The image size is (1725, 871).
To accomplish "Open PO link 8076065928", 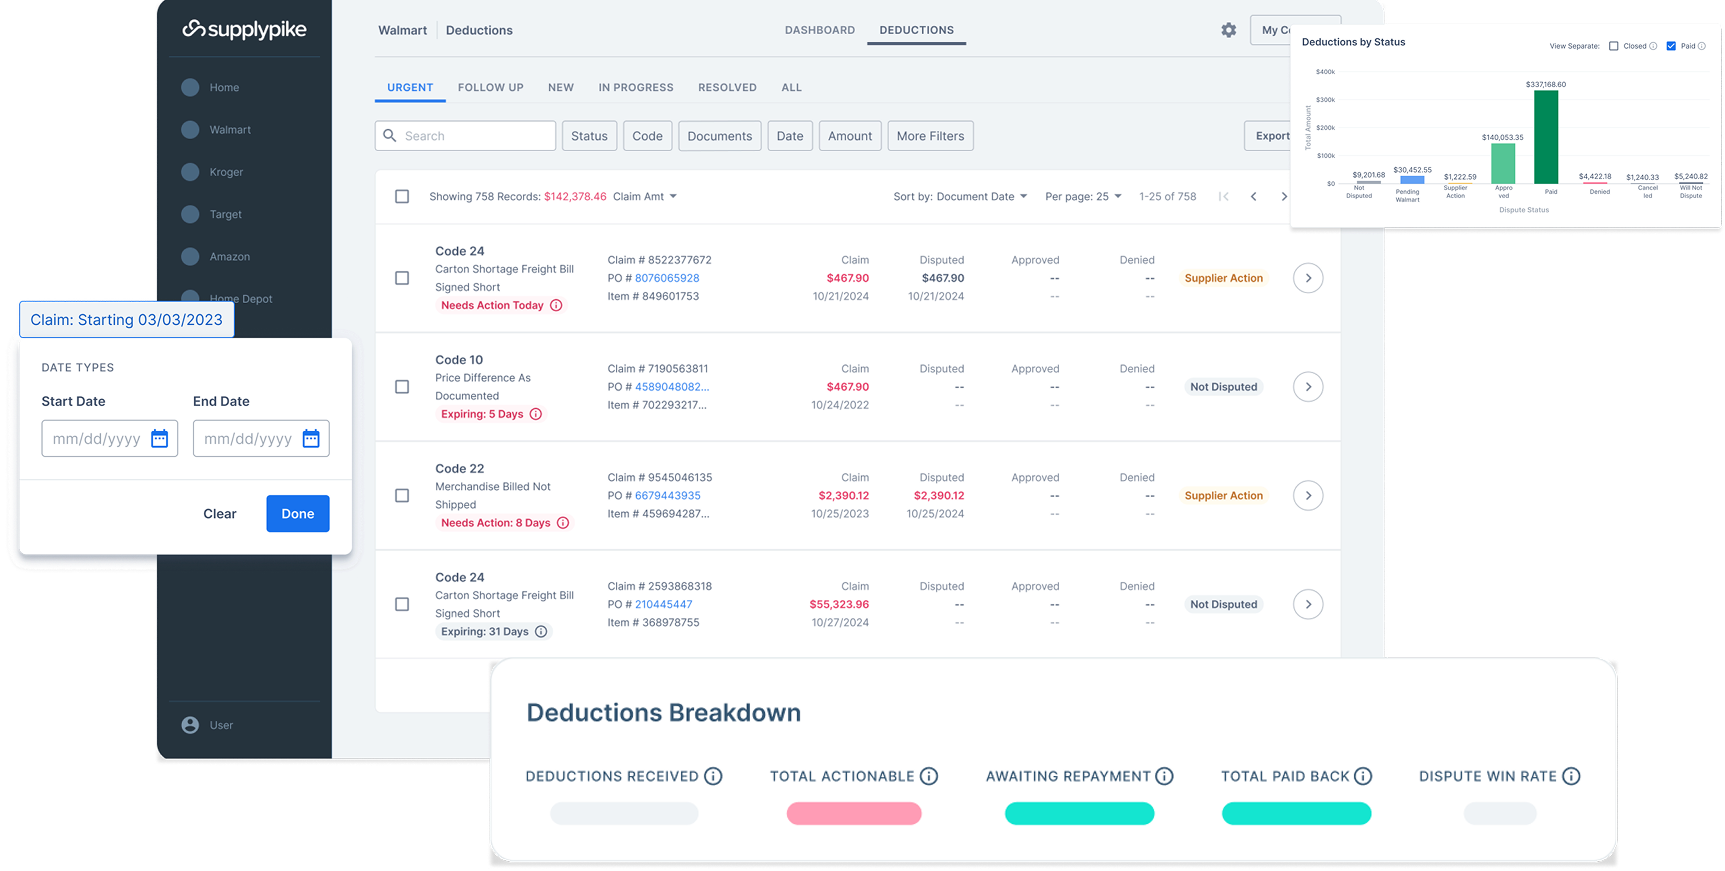I will tap(667, 278).
